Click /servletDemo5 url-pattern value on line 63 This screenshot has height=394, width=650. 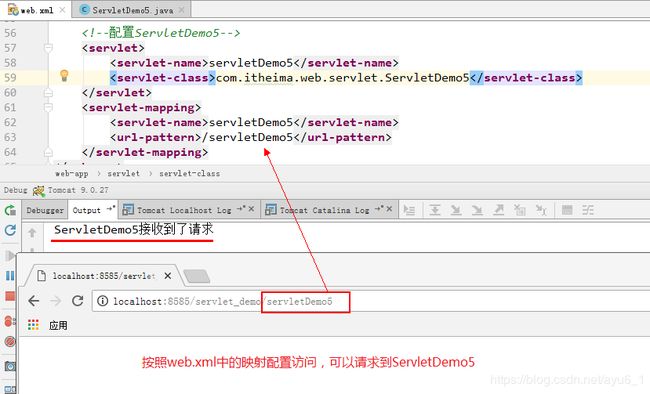pos(247,137)
